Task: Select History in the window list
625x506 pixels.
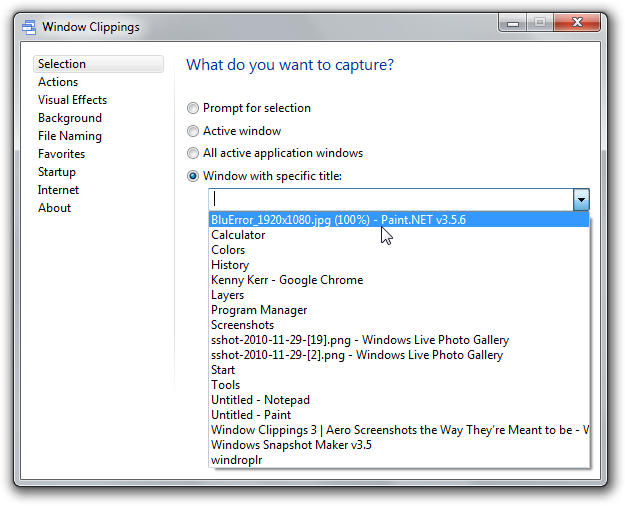Action: pos(399,265)
